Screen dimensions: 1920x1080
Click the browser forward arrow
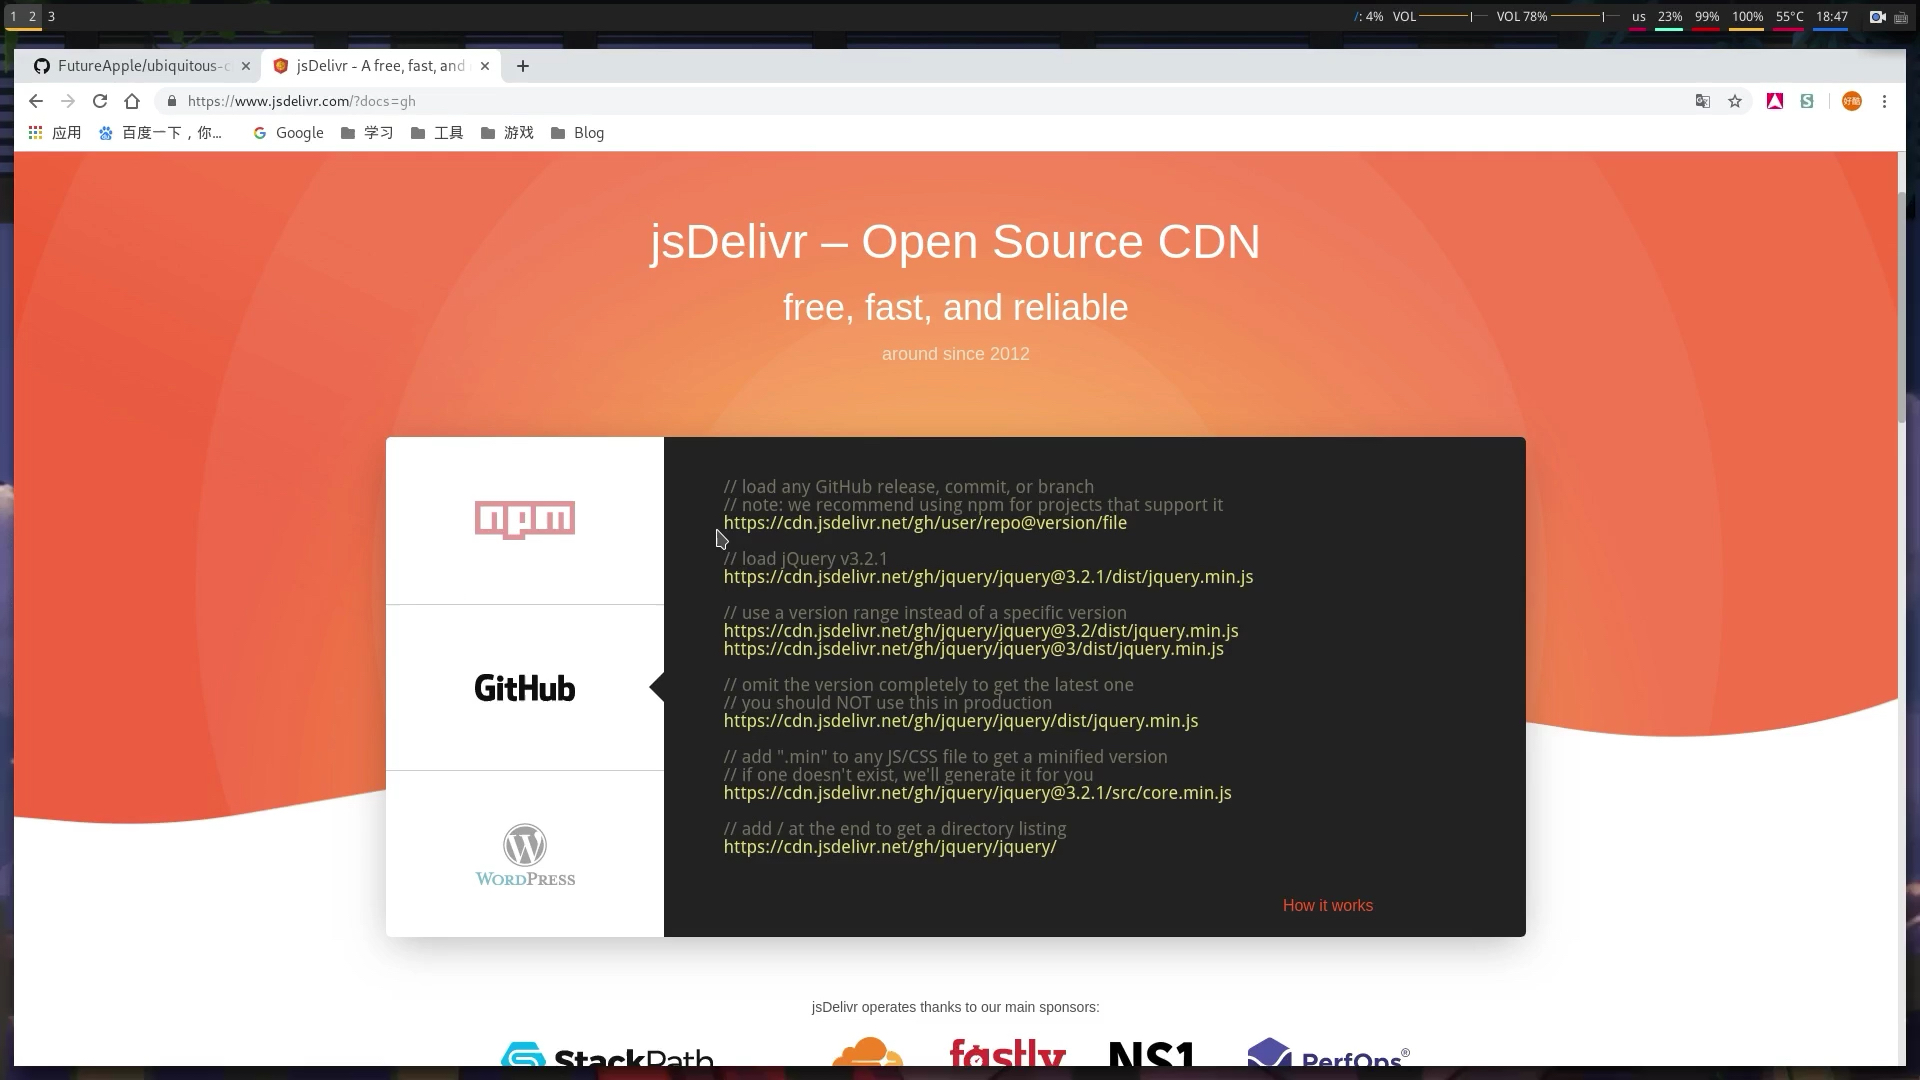pos(68,101)
